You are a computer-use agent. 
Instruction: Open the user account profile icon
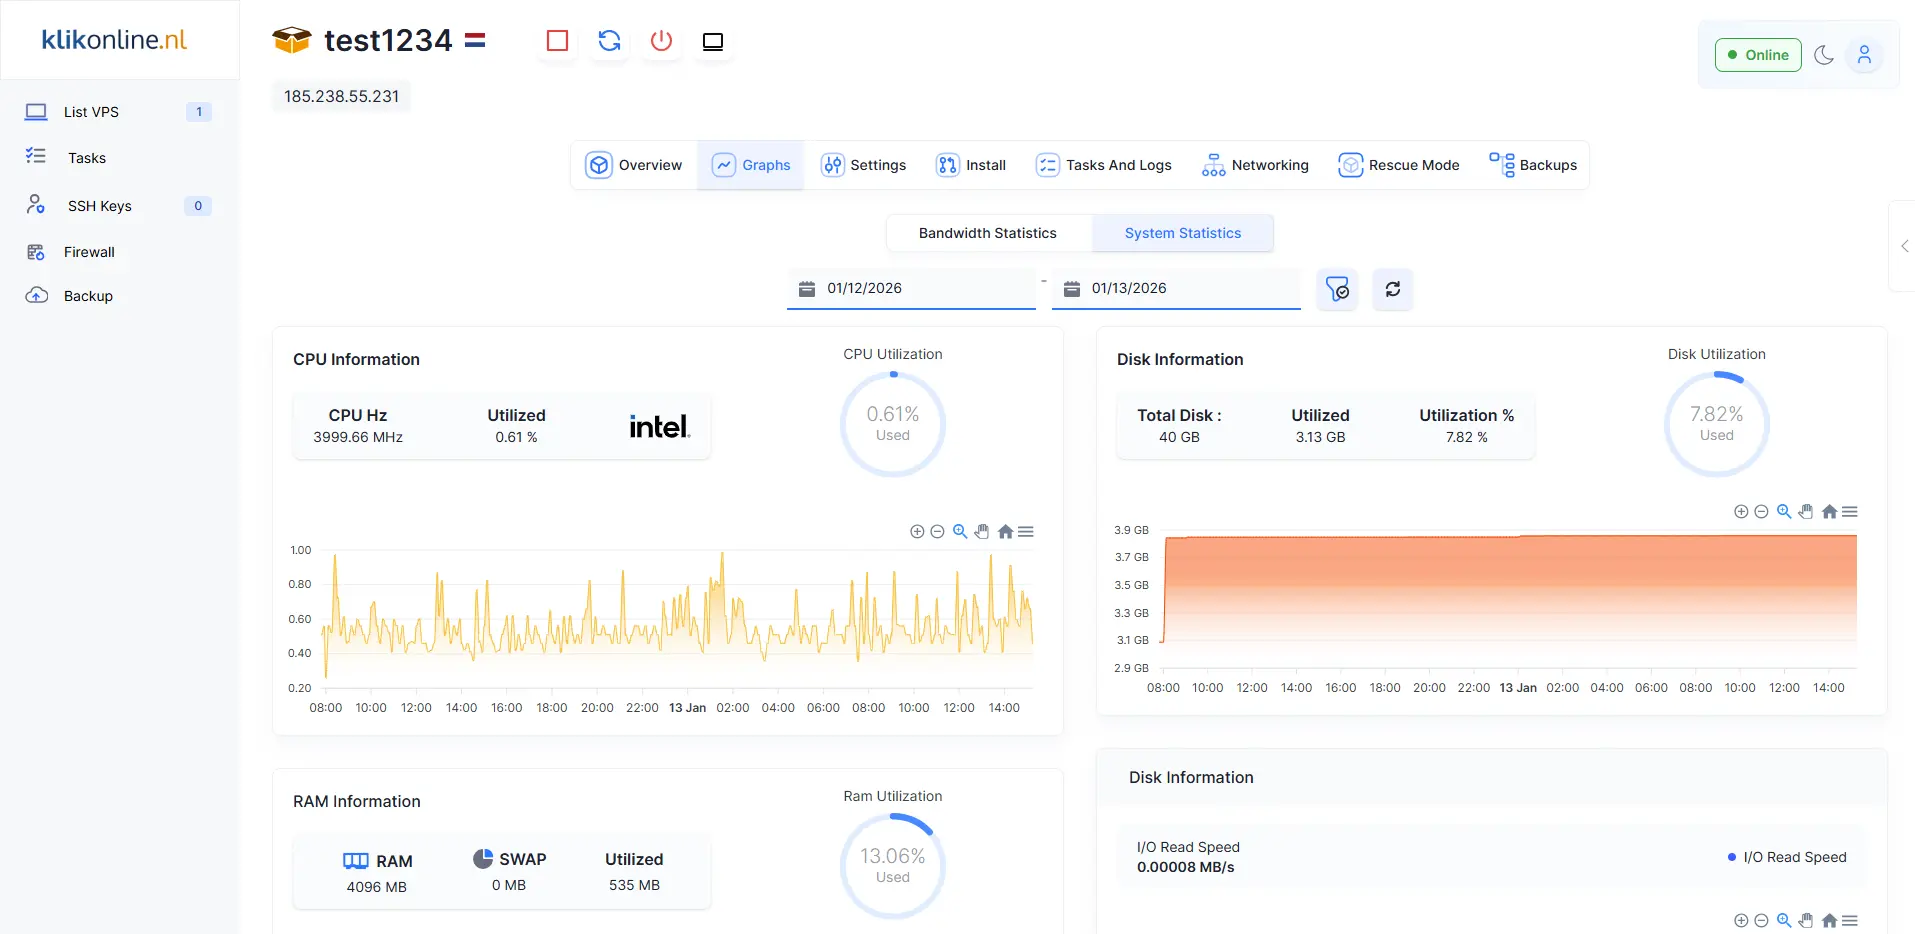(x=1864, y=55)
